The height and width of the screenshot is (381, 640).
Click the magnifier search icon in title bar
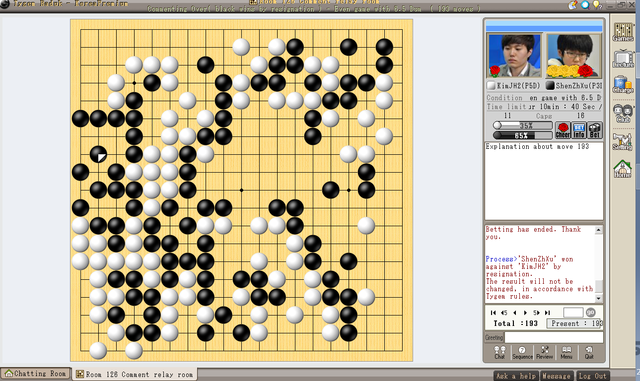pos(585,4)
